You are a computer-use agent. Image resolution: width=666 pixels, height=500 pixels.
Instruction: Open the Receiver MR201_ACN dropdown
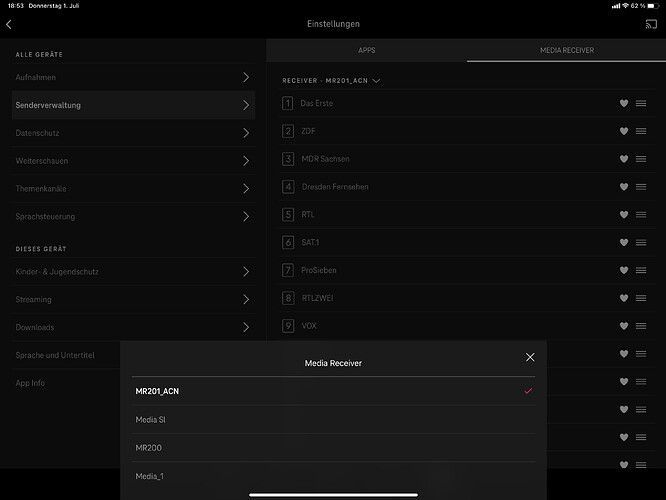point(331,81)
